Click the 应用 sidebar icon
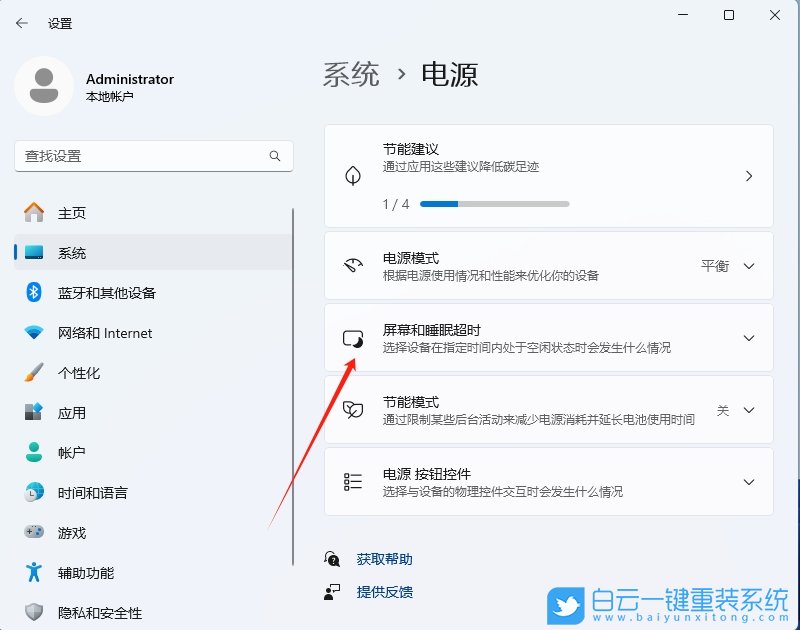The image size is (800, 630). tap(35, 412)
